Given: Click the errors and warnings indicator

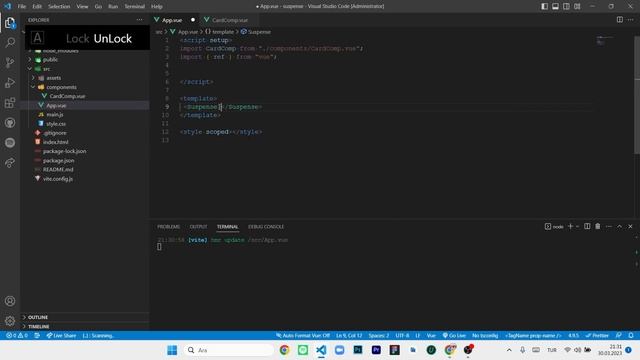Looking at the screenshot, I should click(17, 335).
